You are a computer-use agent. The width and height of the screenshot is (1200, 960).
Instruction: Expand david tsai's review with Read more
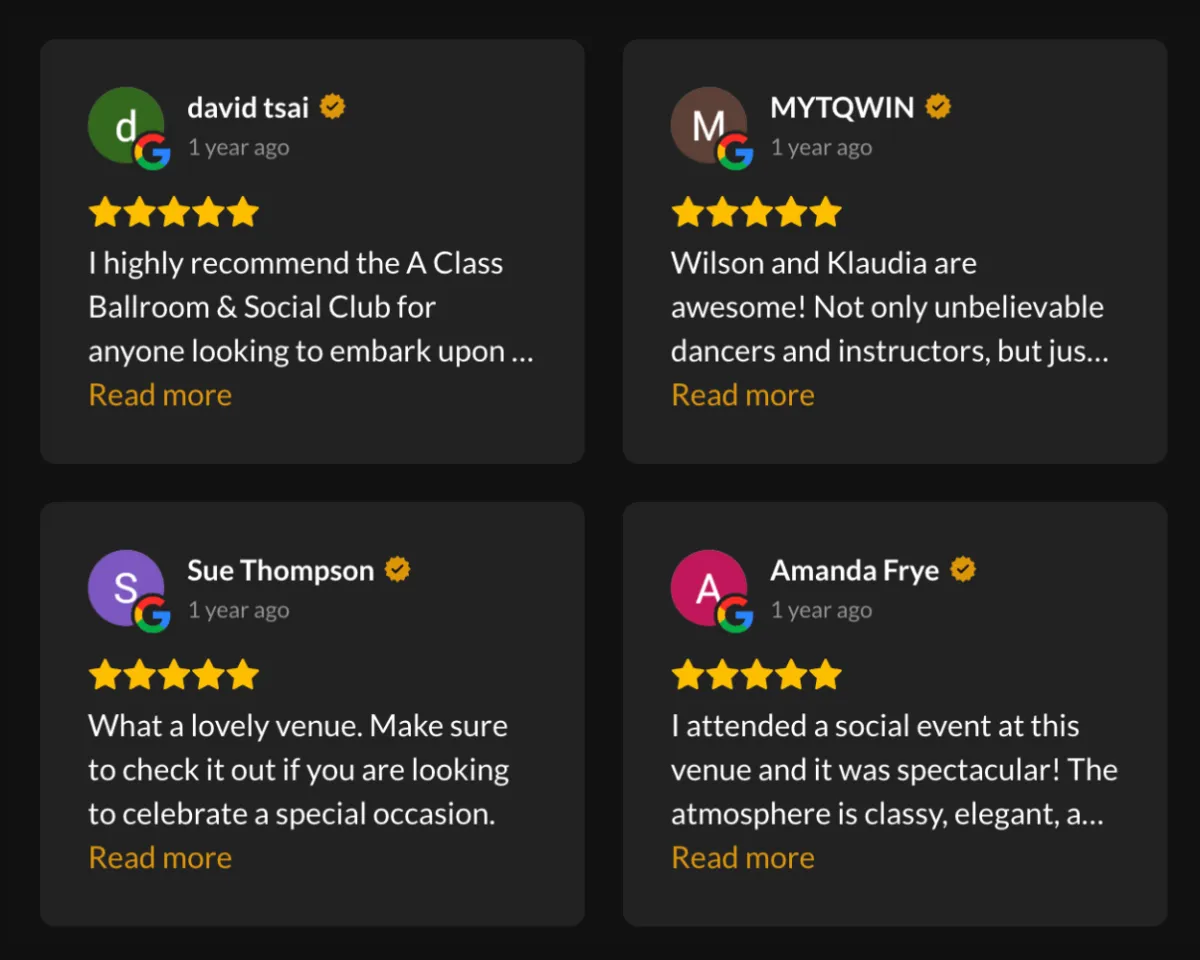[x=160, y=395]
